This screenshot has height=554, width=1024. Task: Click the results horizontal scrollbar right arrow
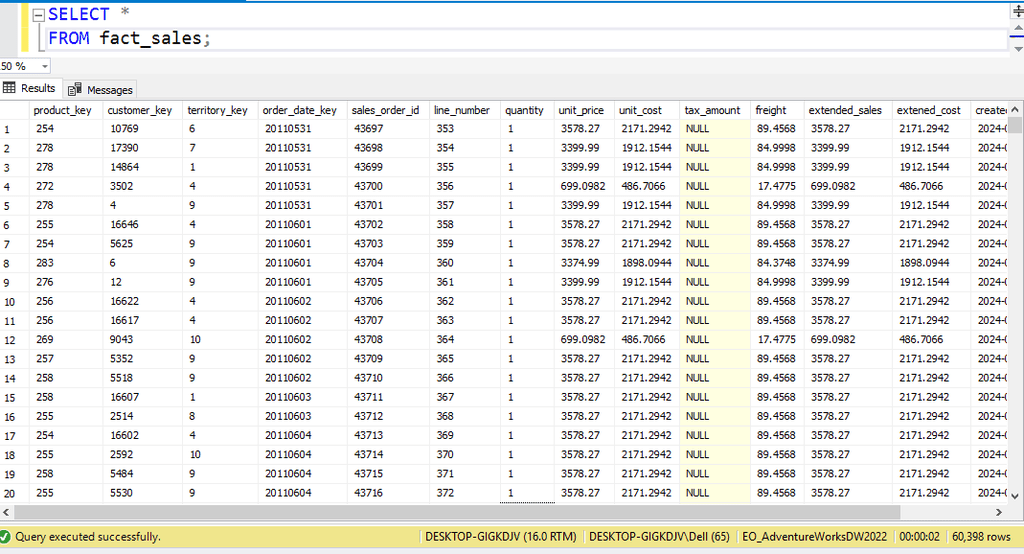(x=999, y=512)
